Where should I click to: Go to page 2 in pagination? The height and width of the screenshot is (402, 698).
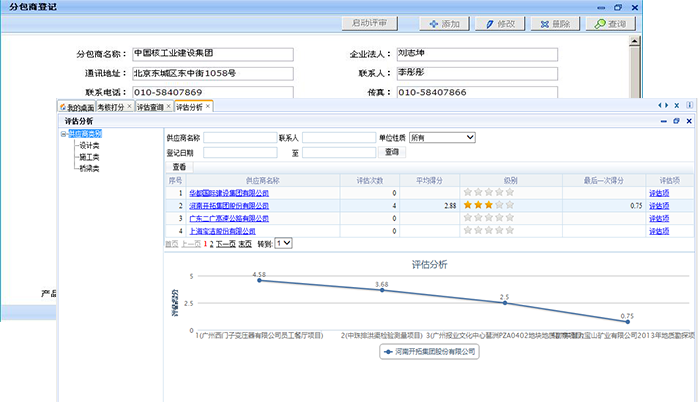tap(212, 244)
